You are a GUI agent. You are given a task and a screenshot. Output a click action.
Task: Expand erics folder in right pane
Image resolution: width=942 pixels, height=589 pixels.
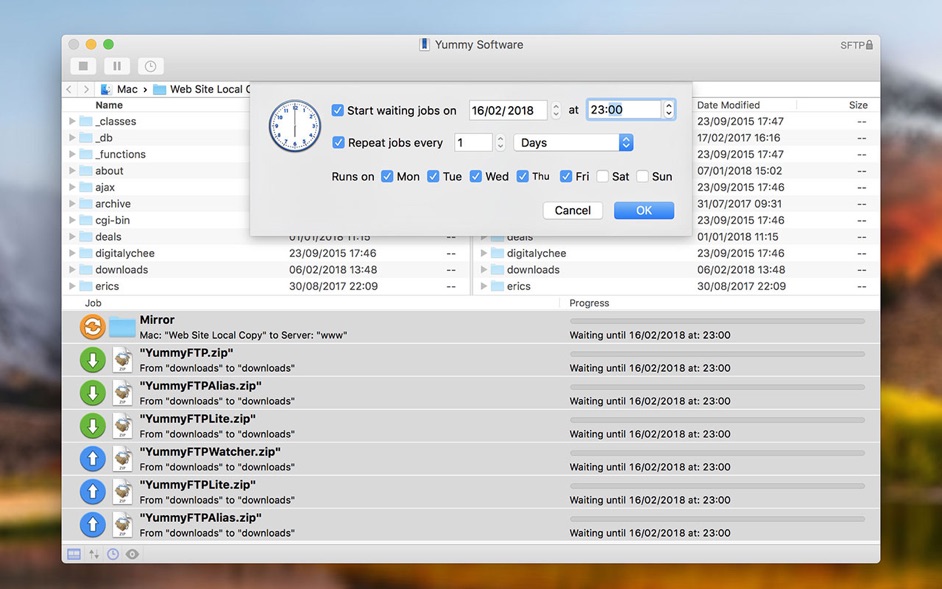(484, 287)
